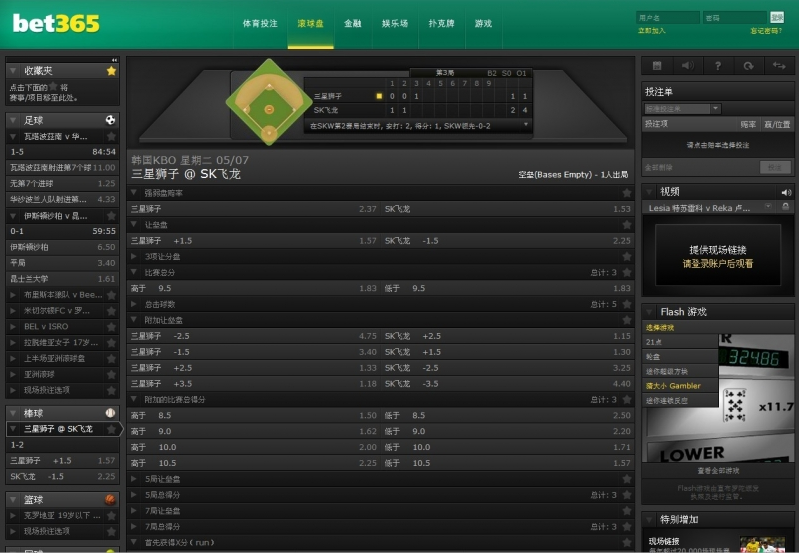Toggle star for 三星狮子 @ SK飞龙 in sidebar

[111, 429]
